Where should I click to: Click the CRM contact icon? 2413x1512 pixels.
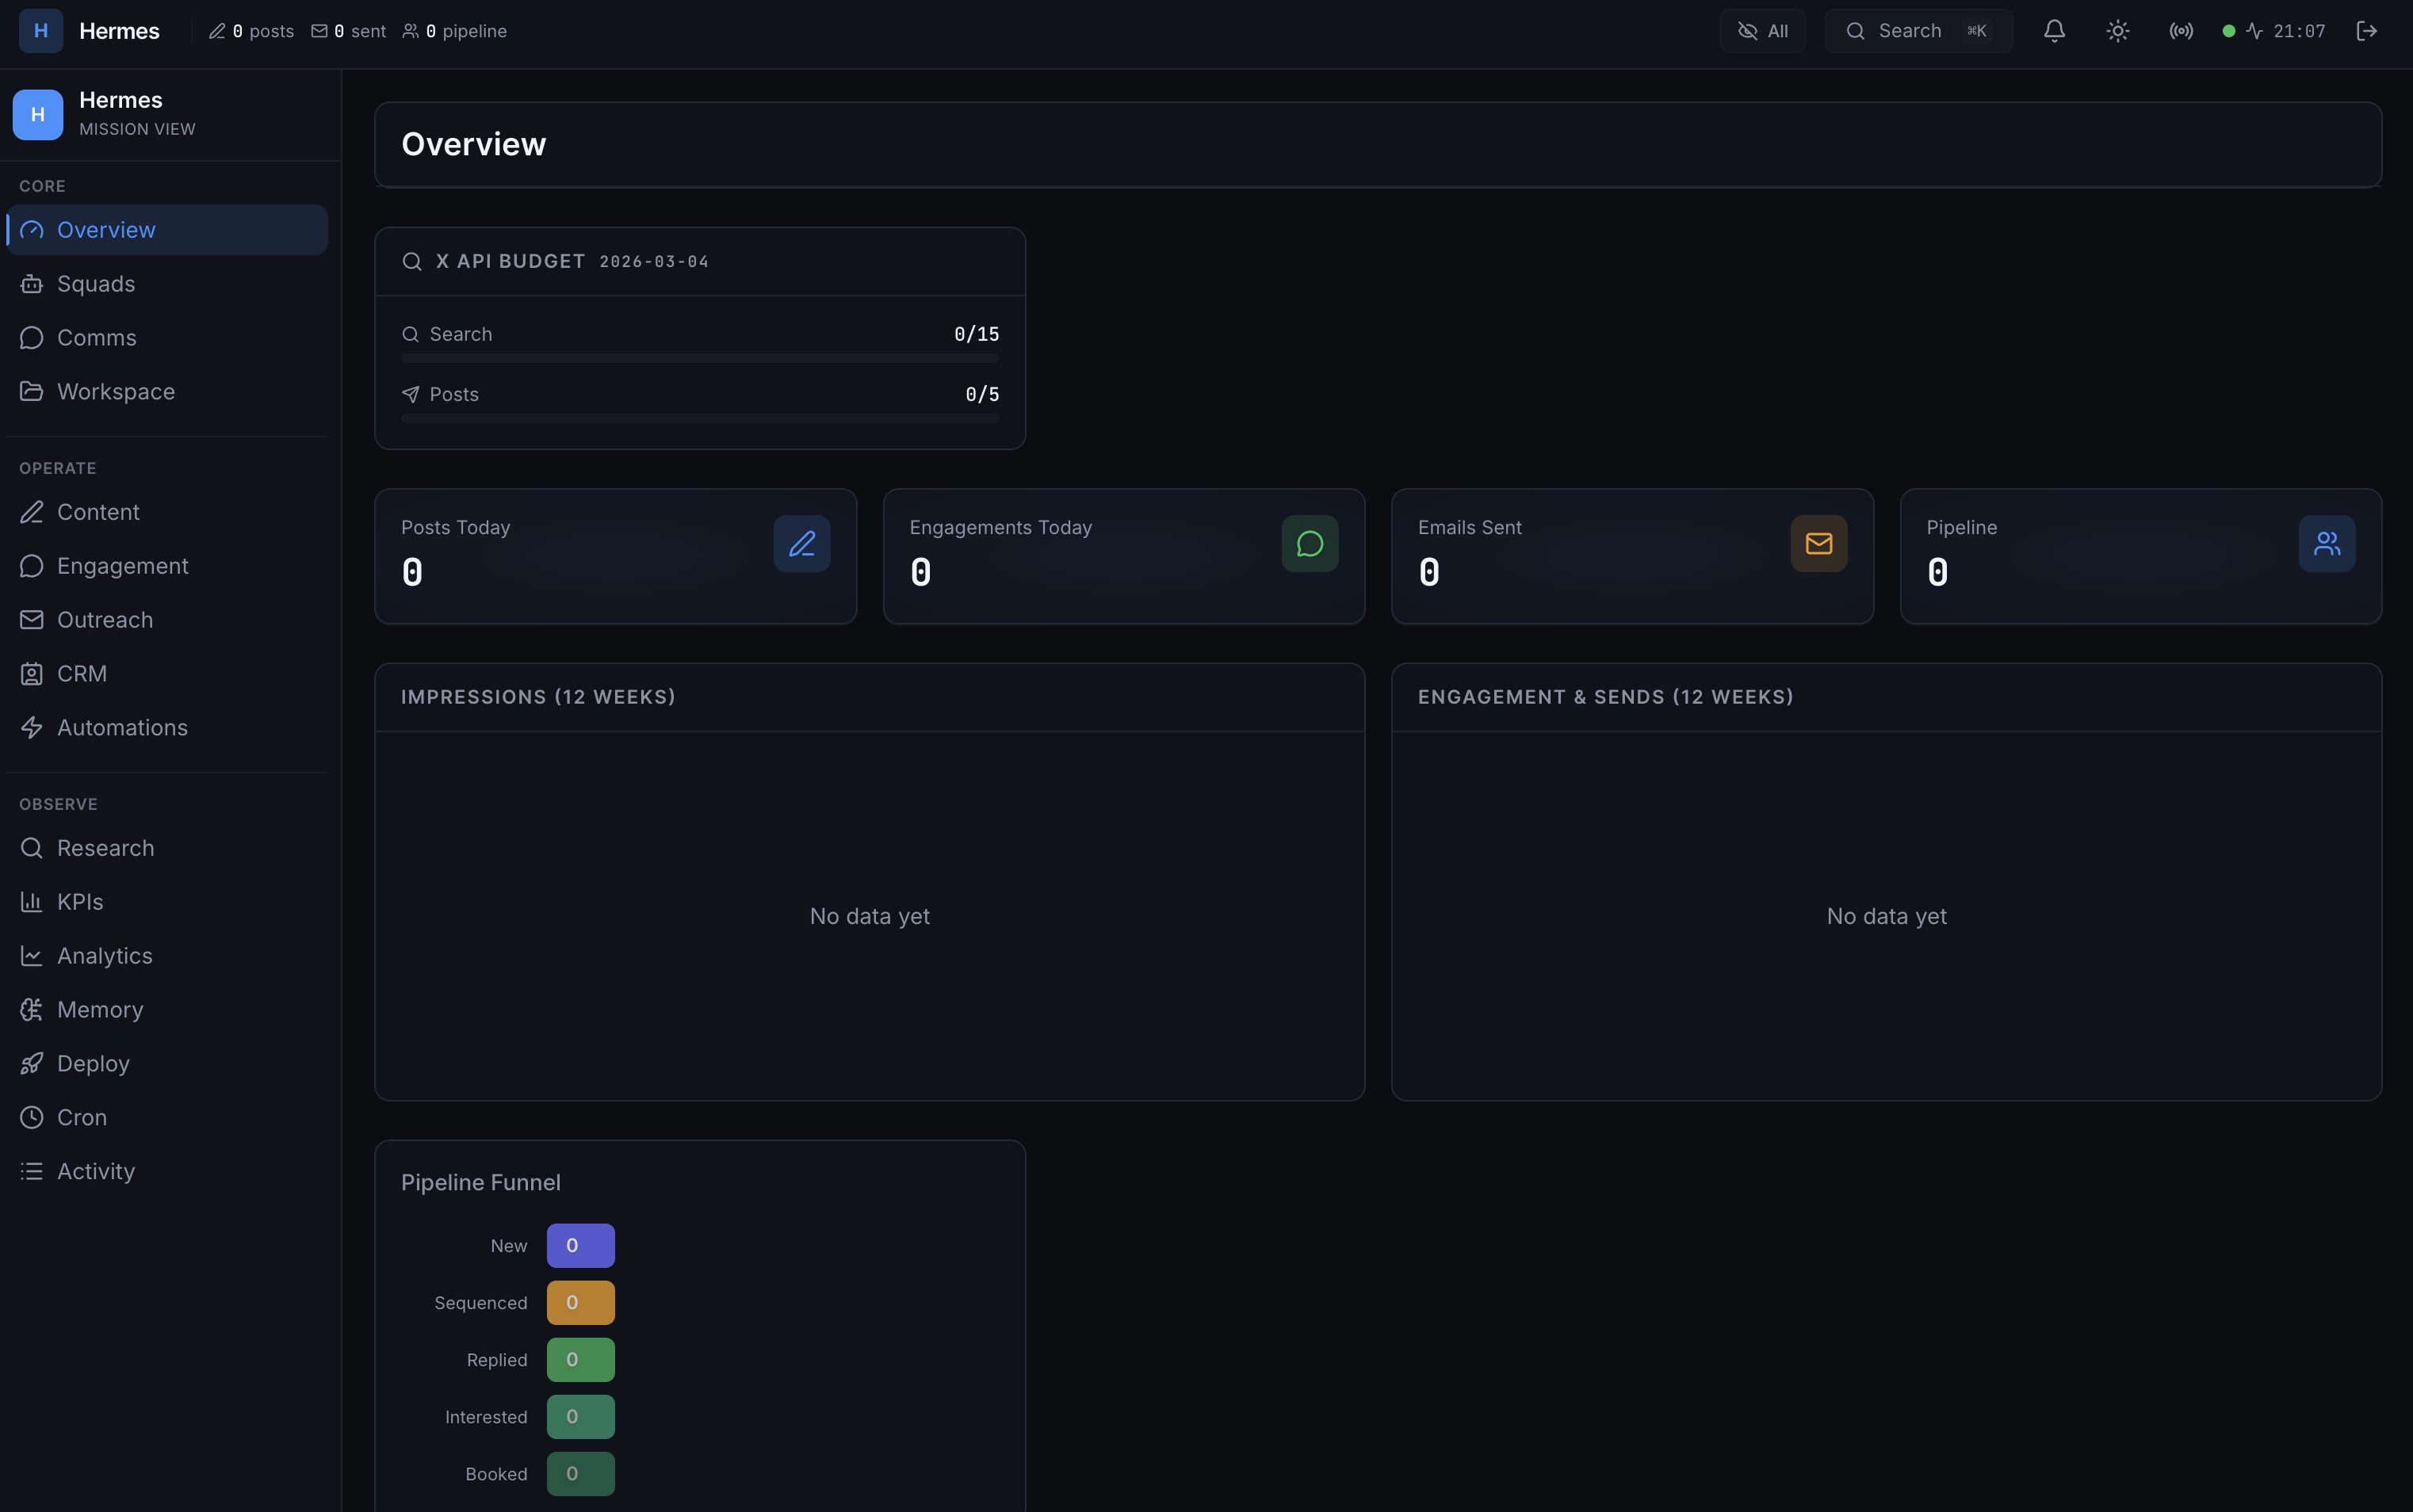pyautogui.click(x=32, y=674)
